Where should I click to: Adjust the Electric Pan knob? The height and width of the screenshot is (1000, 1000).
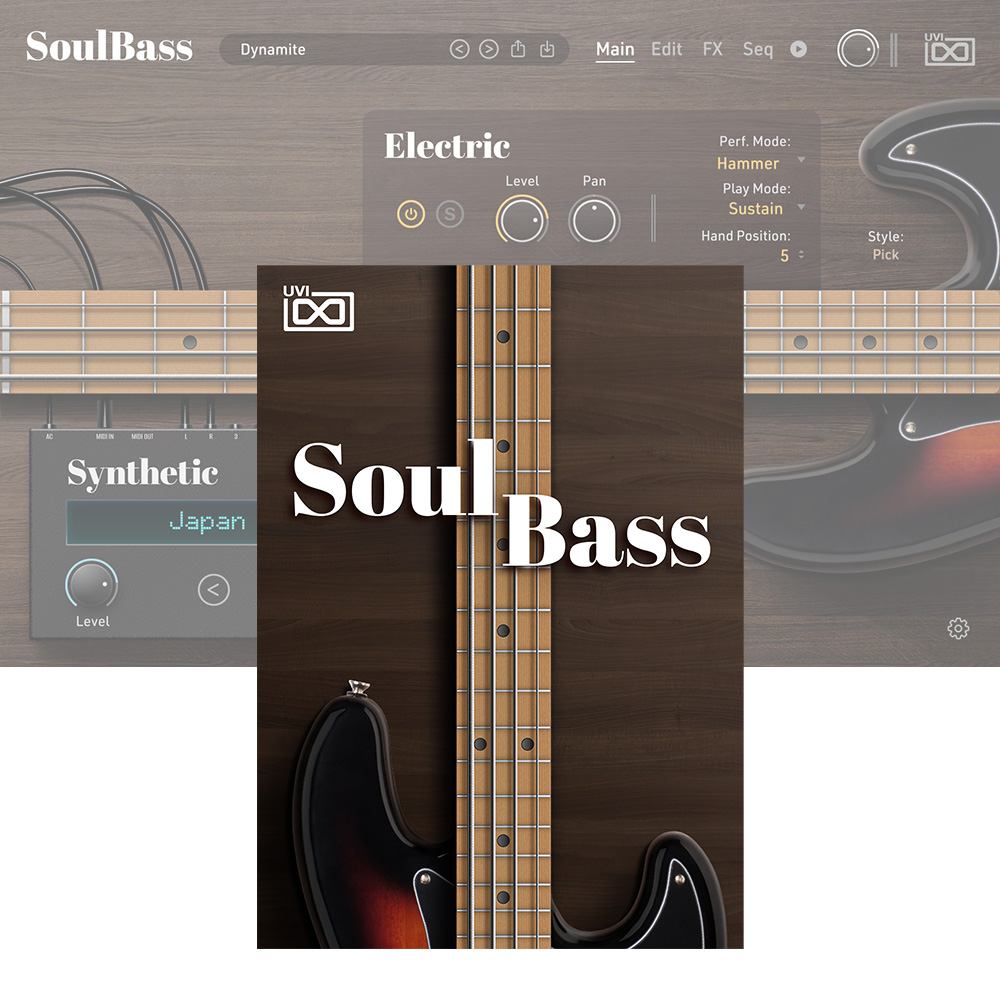pyautogui.click(x=594, y=220)
